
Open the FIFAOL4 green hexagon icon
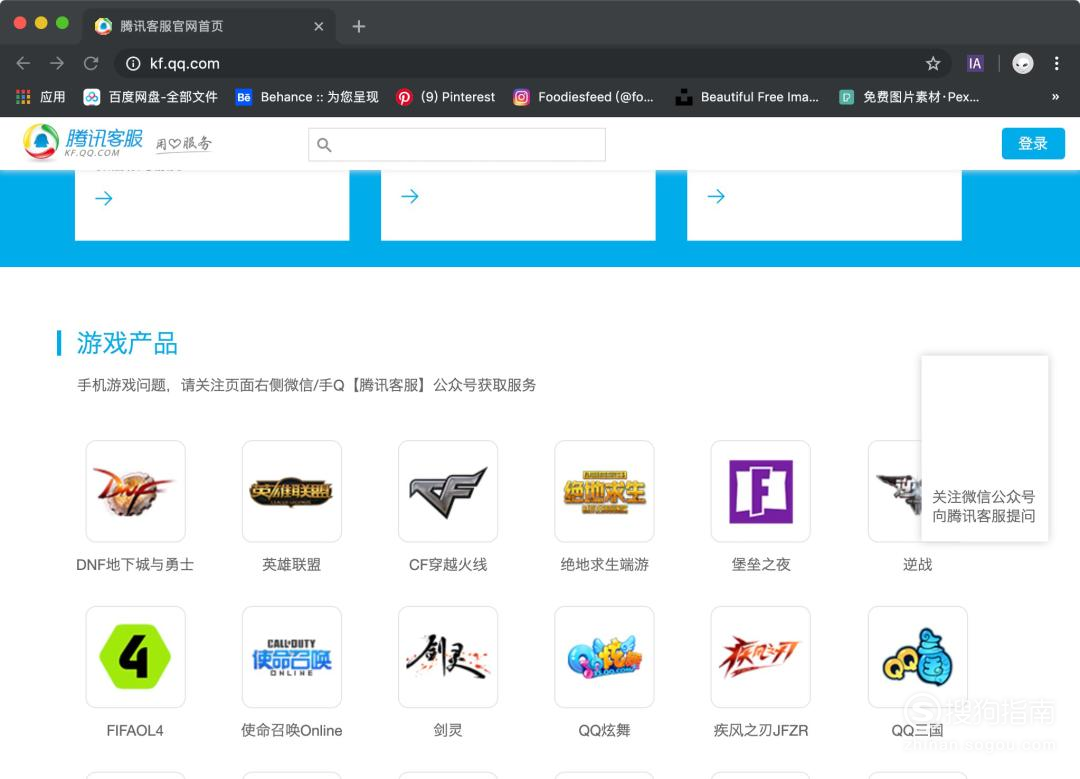coord(136,657)
